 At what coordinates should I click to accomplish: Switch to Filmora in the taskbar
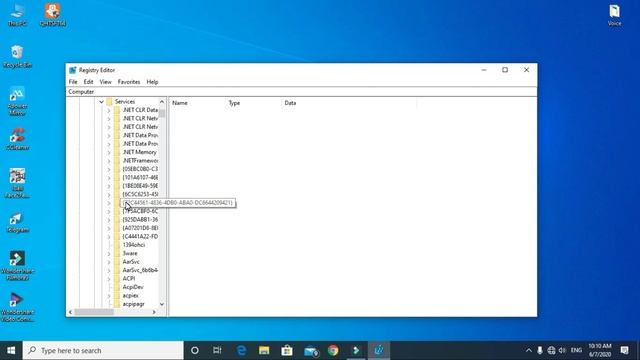(x=356, y=351)
